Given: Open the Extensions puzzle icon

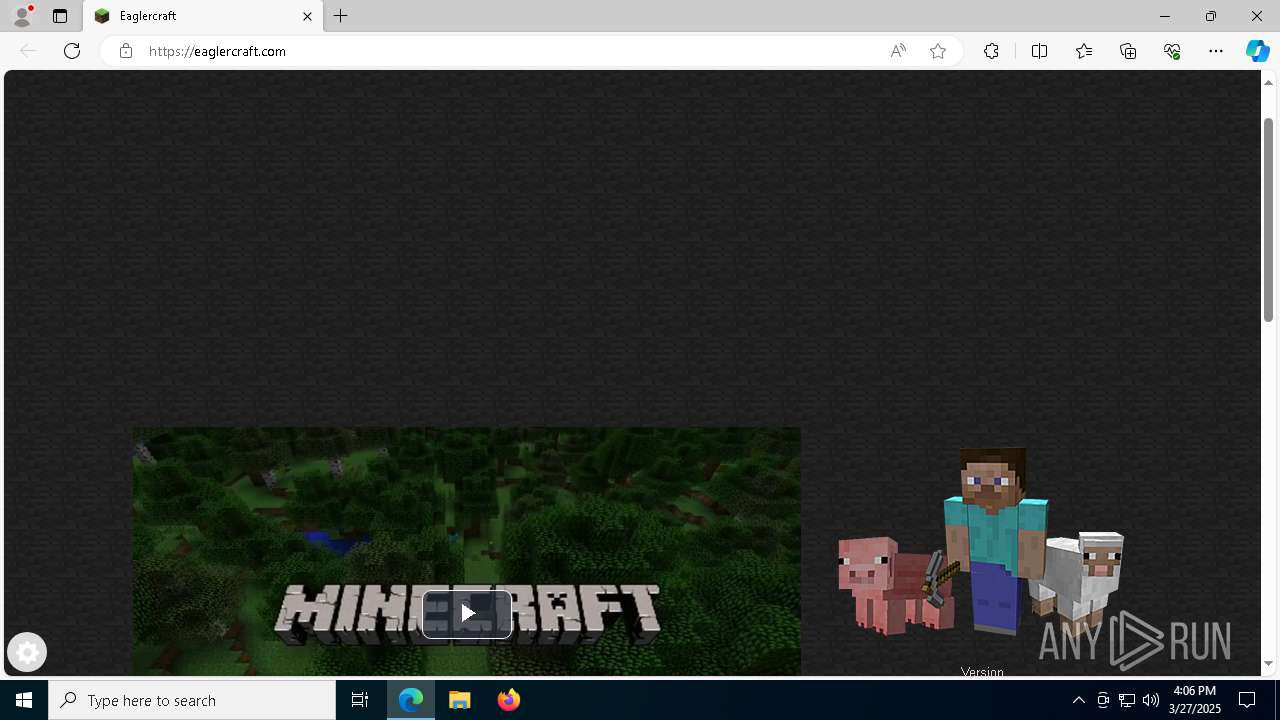Looking at the screenshot, I should coord(991,51).
